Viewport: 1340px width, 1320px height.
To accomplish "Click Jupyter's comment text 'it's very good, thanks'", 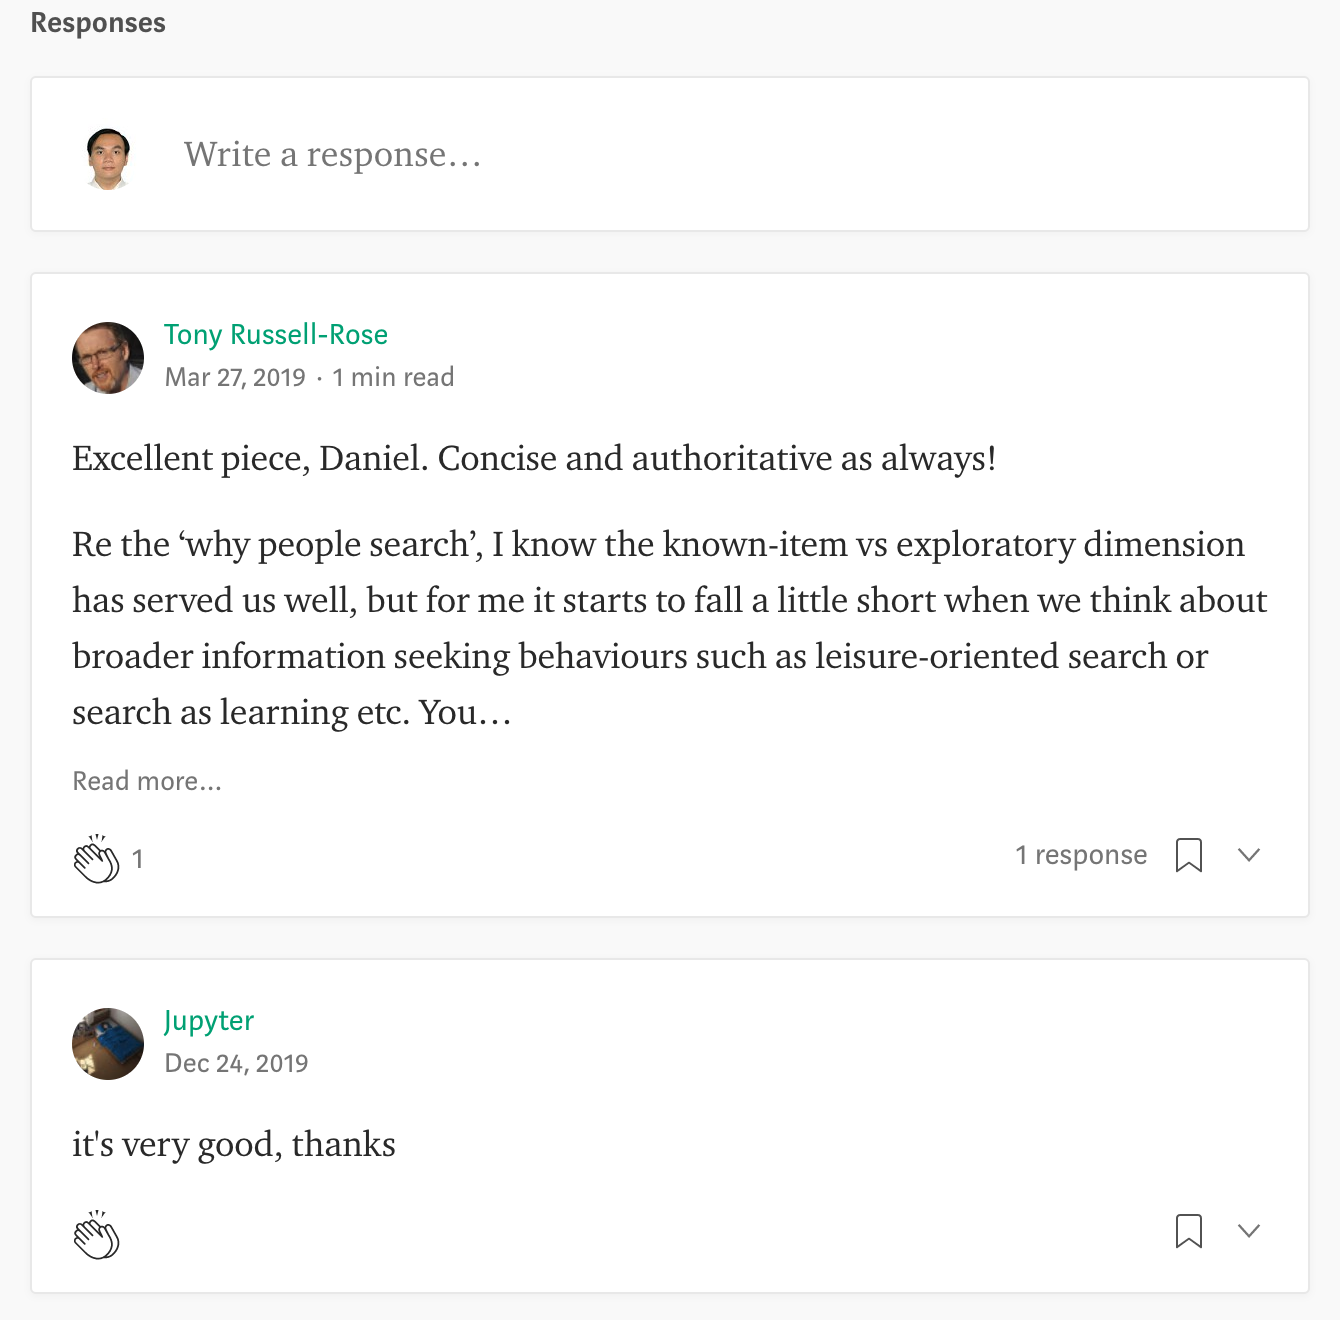I will 234,1144.
